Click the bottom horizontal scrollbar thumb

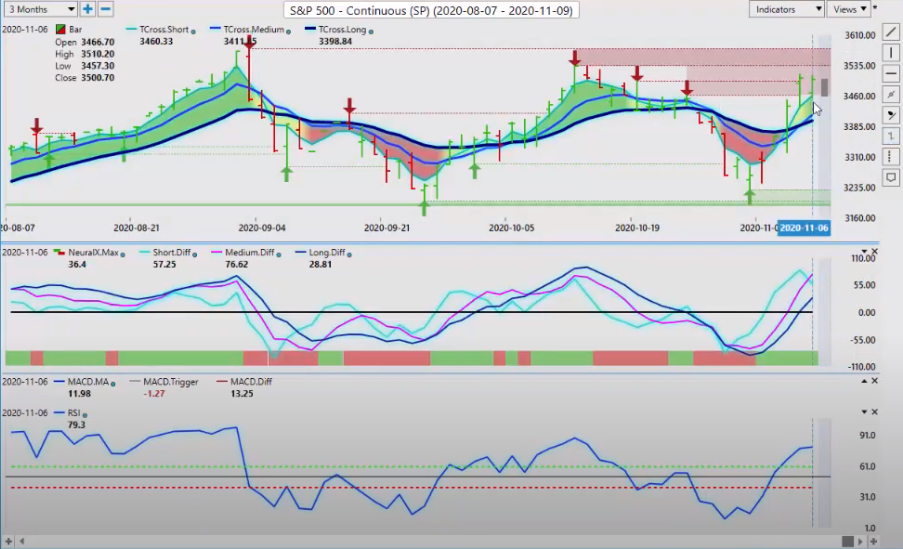(848, 542)
